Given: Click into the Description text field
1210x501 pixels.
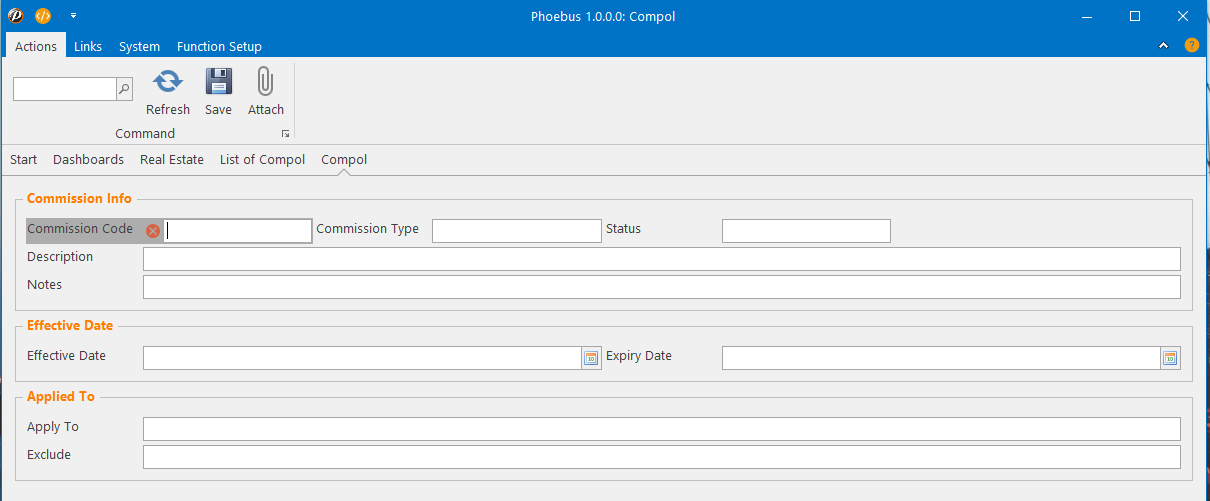Looking at the screenshot, I should coord(661,259).
